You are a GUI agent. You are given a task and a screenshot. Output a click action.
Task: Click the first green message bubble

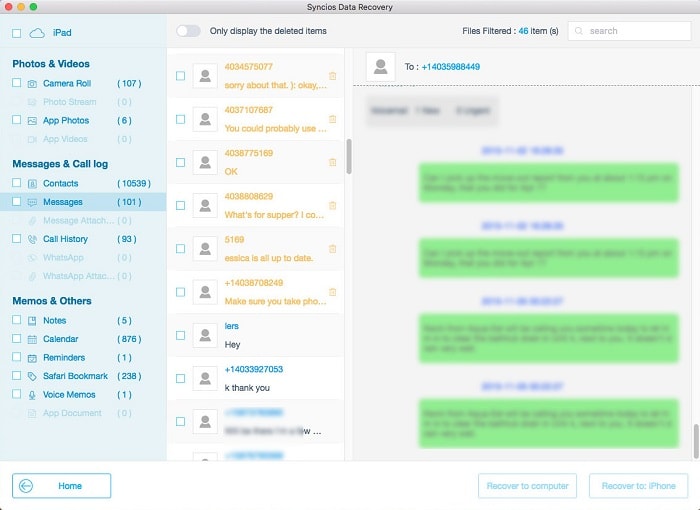[x=548, y=183]
